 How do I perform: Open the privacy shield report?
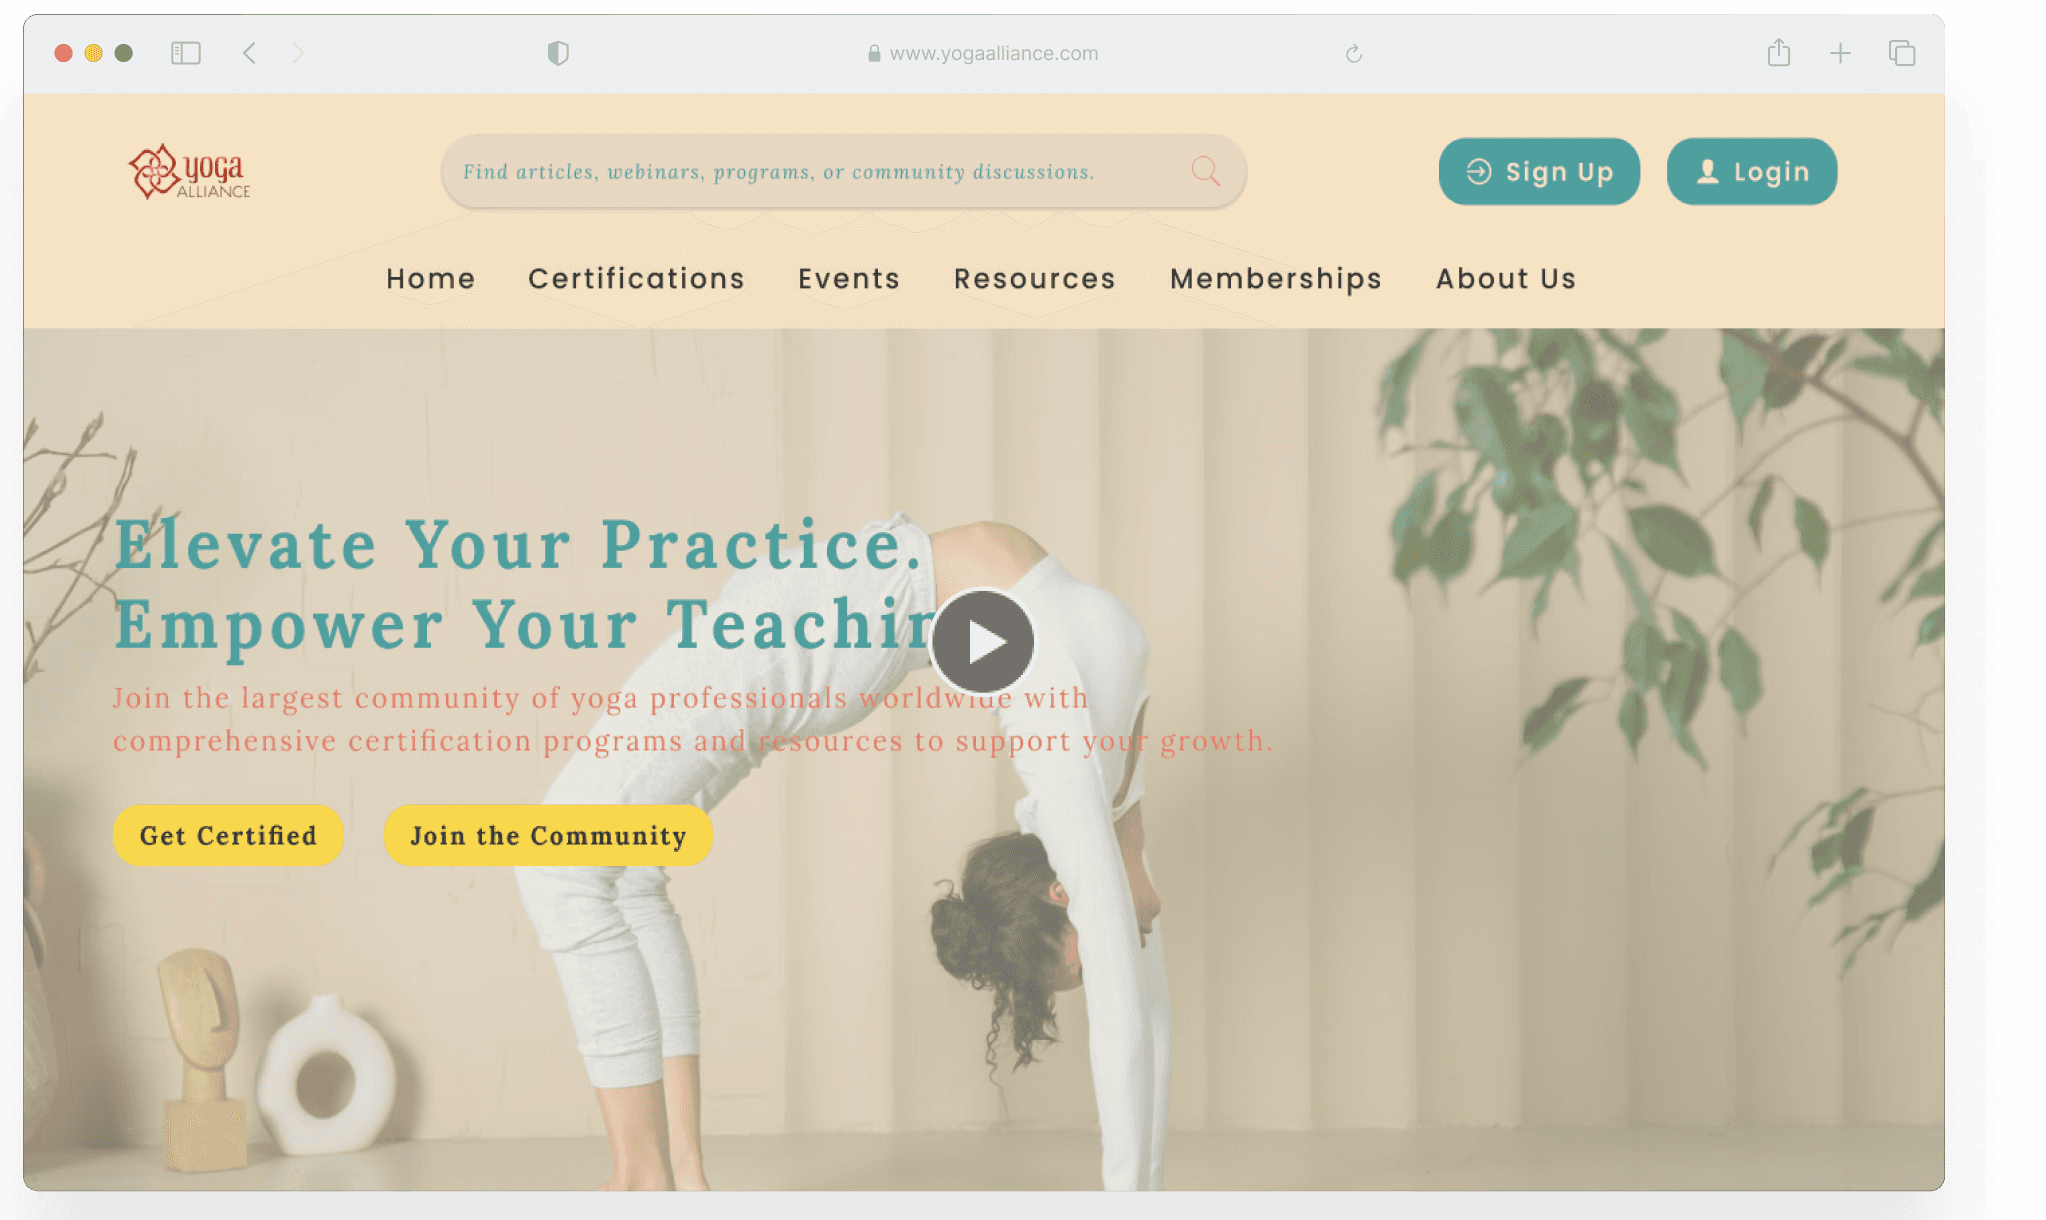[558, 53]
